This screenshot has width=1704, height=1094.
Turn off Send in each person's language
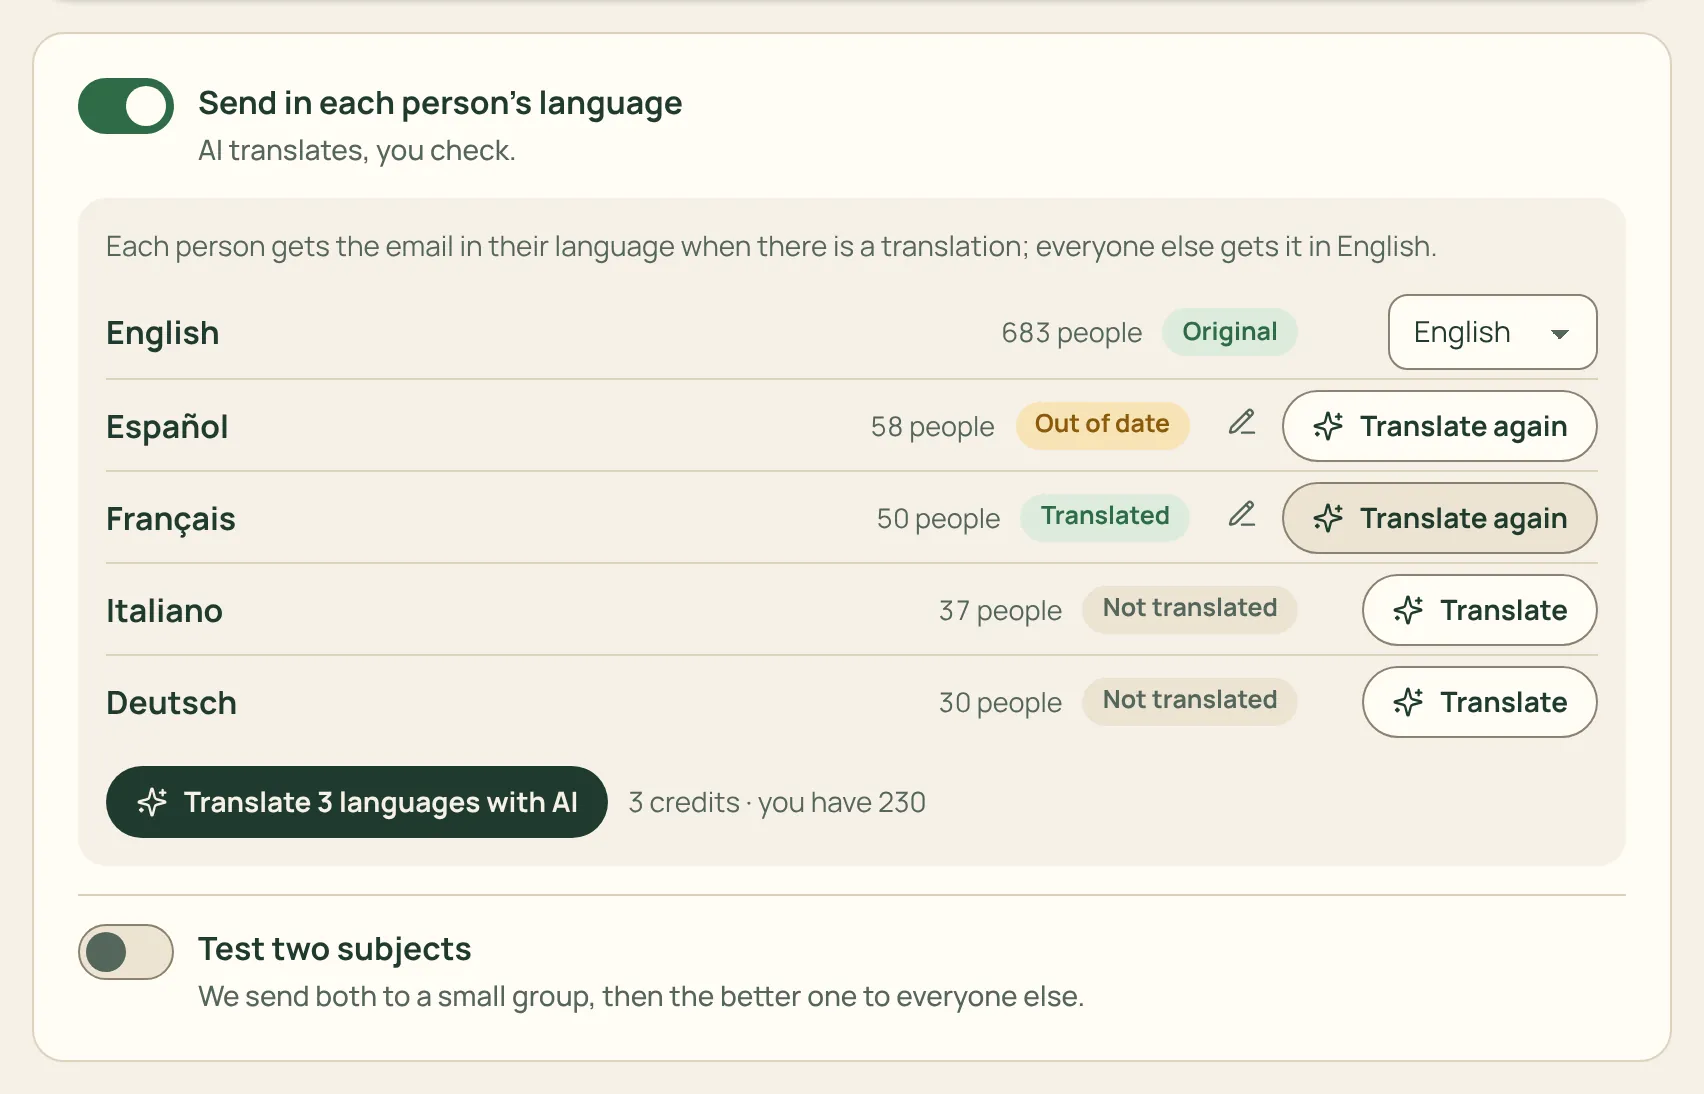(126, 106)
